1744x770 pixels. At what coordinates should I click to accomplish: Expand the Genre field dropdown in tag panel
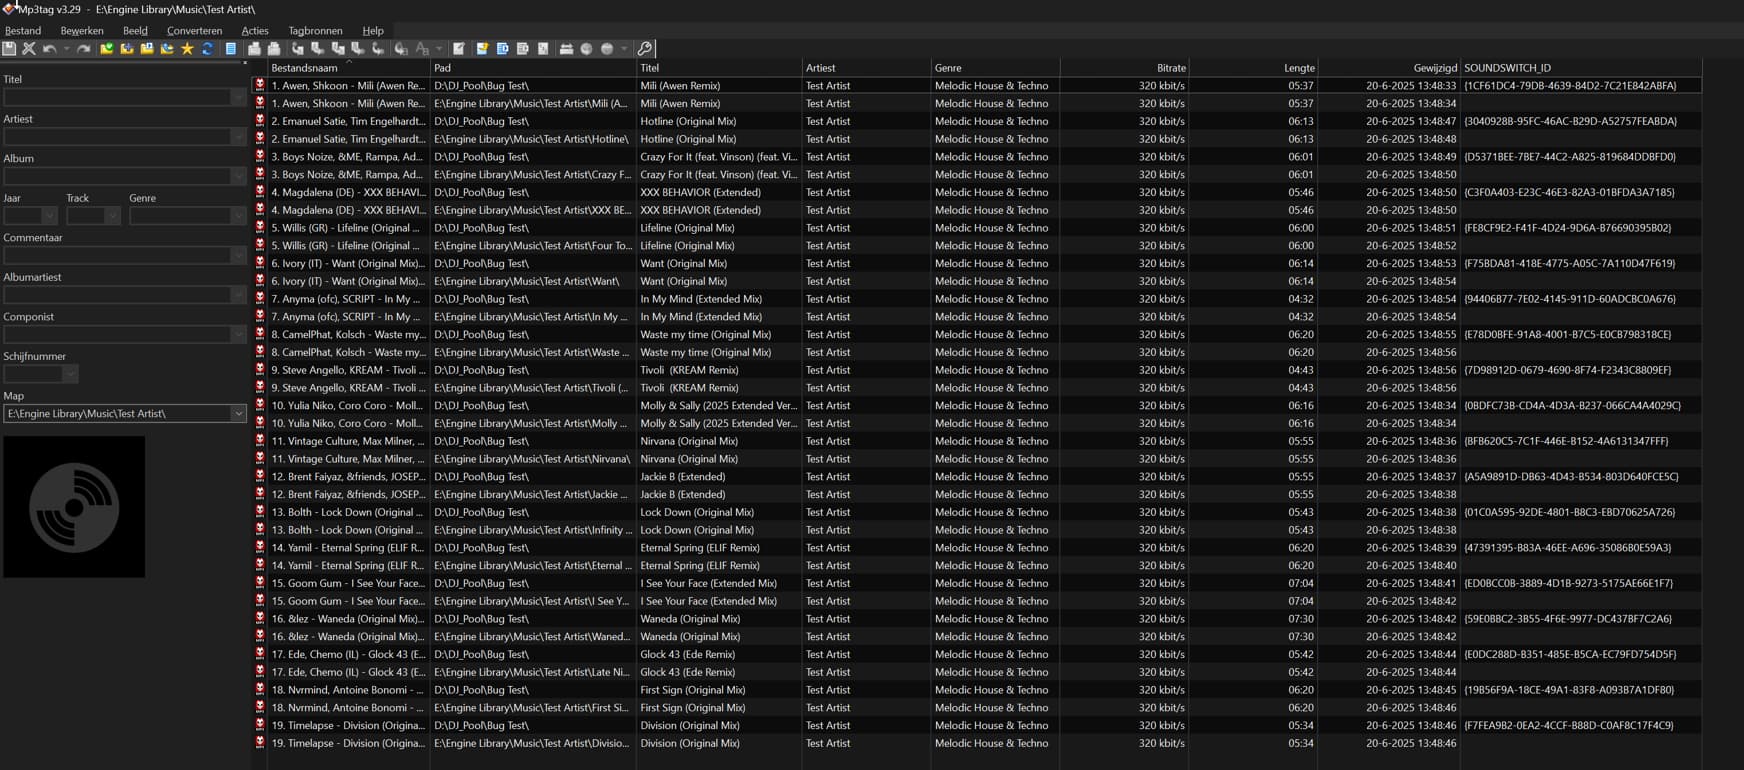[x=238, y=216]
